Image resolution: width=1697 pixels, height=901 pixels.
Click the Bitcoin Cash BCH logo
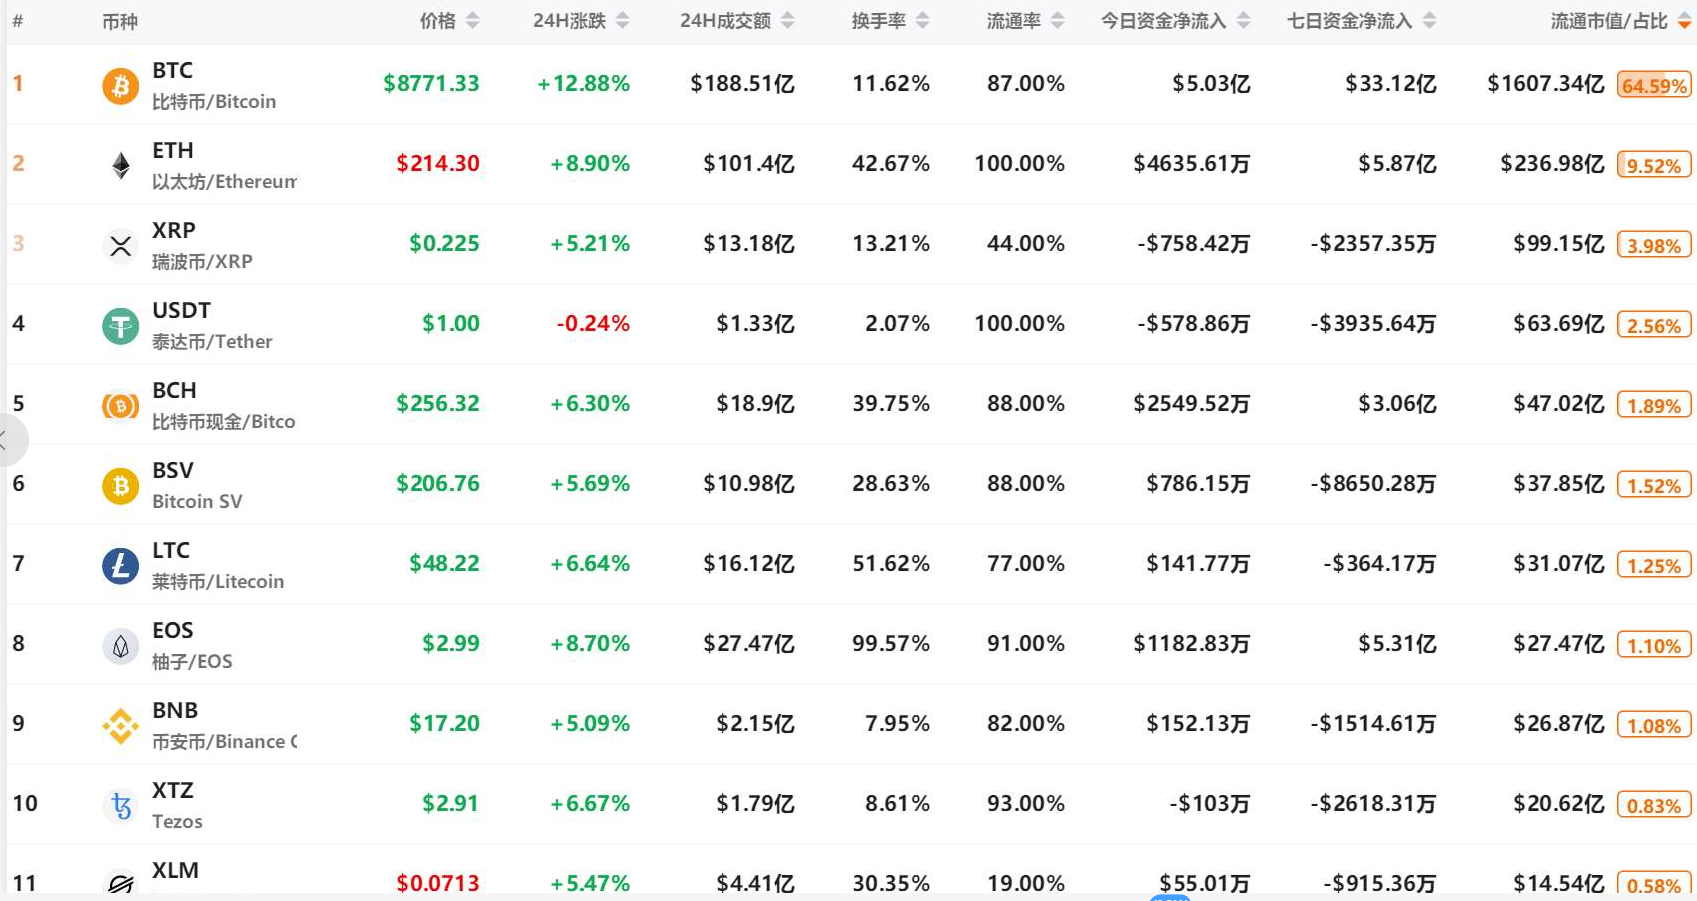[121, 406]
